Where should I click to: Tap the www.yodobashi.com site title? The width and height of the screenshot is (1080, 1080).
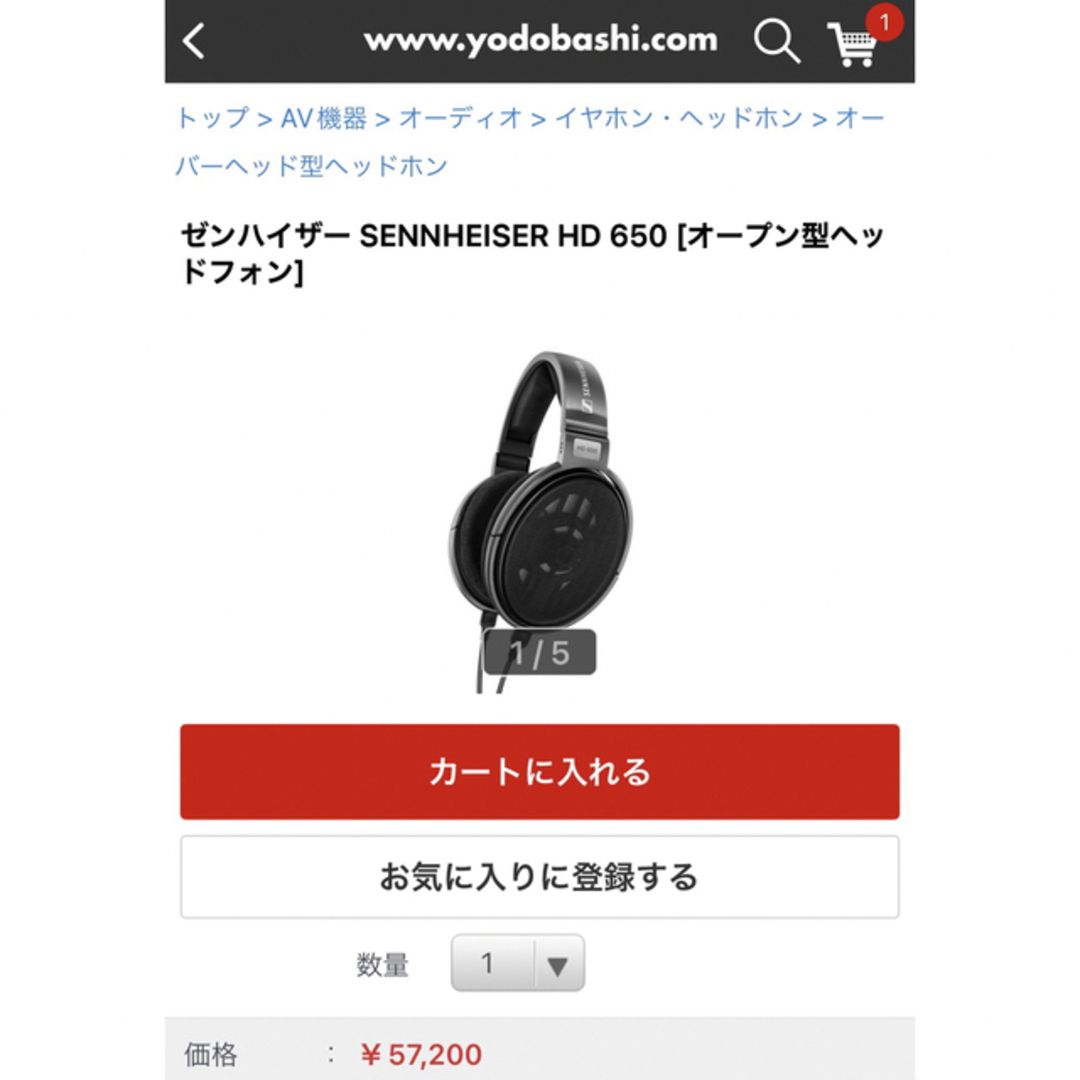[x=541, y=40]
